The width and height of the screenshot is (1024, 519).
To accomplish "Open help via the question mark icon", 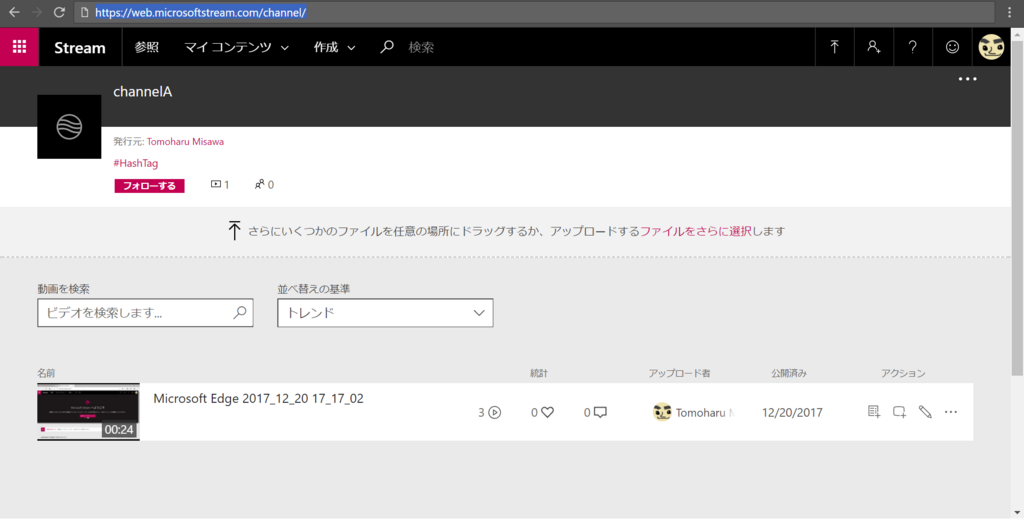I will 912,47.
